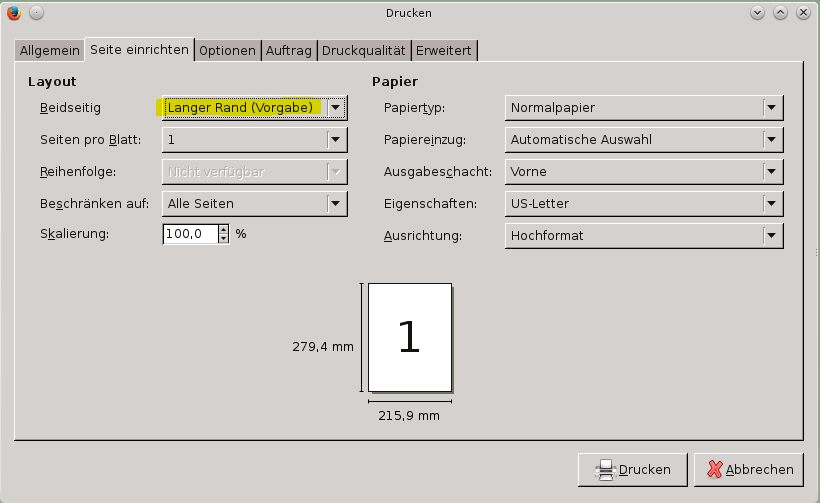
Task: Click the page preview thumbnail
Action: 410,337
